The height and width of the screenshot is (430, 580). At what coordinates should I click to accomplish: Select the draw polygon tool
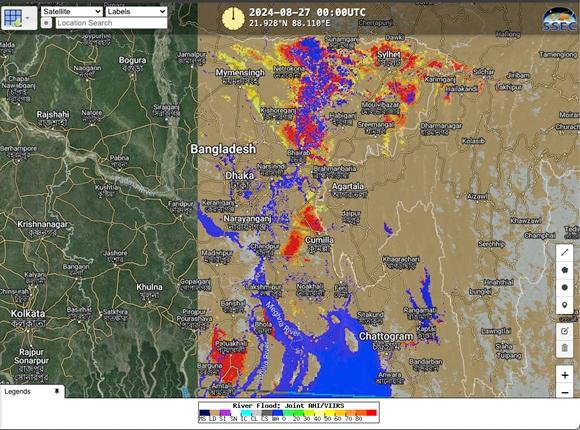[564, 270]
